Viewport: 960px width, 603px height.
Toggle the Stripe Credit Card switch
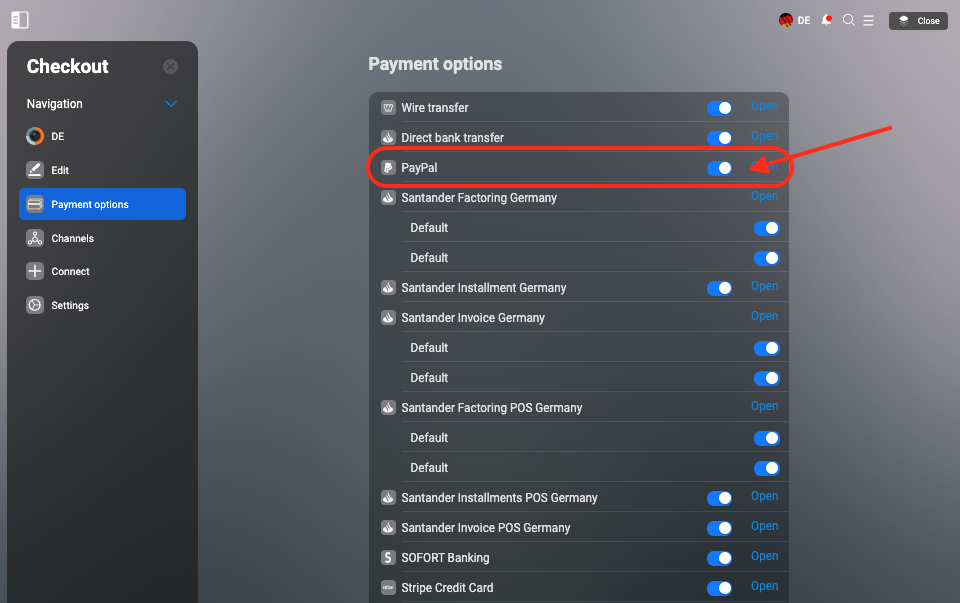click(x=719, y=588)
